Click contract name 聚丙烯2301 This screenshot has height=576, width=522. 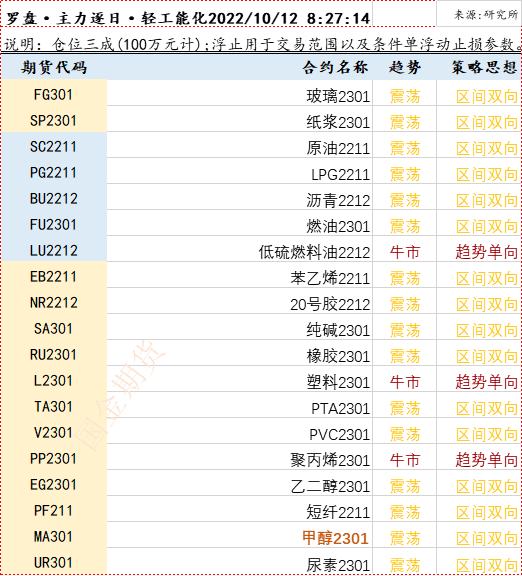pyautogui.click(x=330, y=460)
